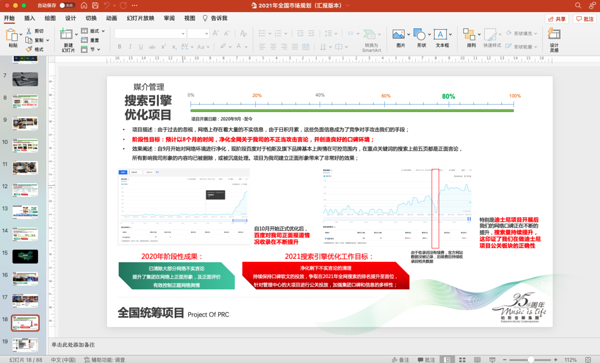Insert a Picture (图片) from the ribbon
The height and width of the screenshot is (363, 600).
tap(398, 34)
